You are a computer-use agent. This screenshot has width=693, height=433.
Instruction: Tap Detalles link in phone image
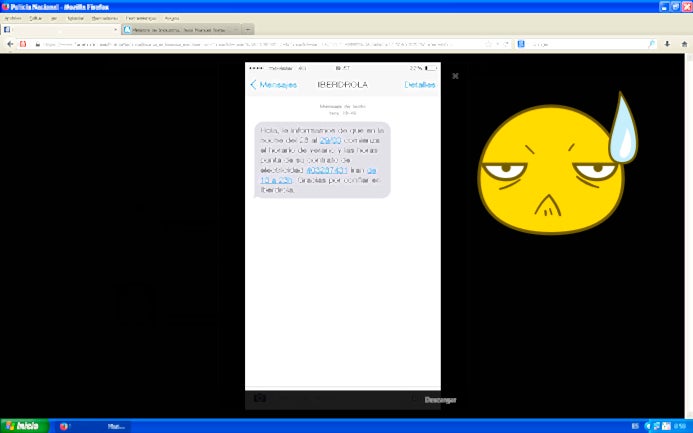(420, 84)
